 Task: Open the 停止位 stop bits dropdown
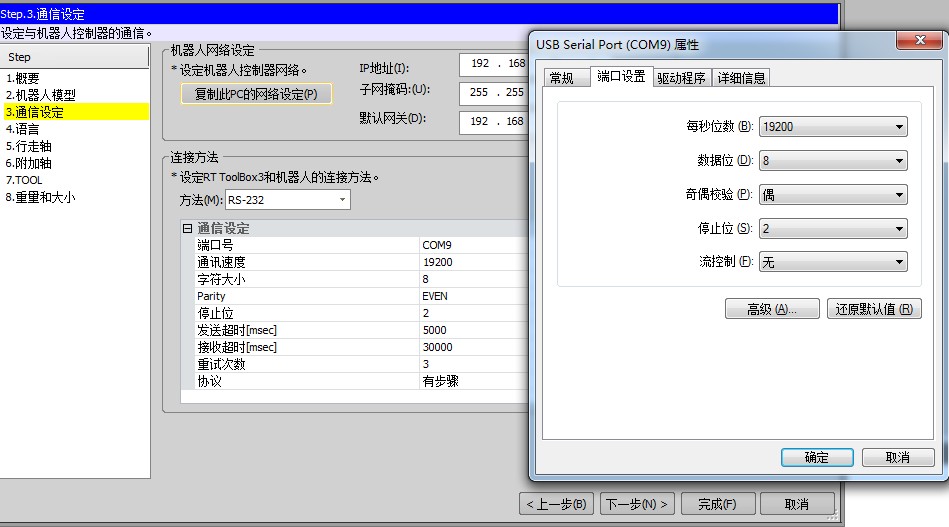(x=833, y=228)
